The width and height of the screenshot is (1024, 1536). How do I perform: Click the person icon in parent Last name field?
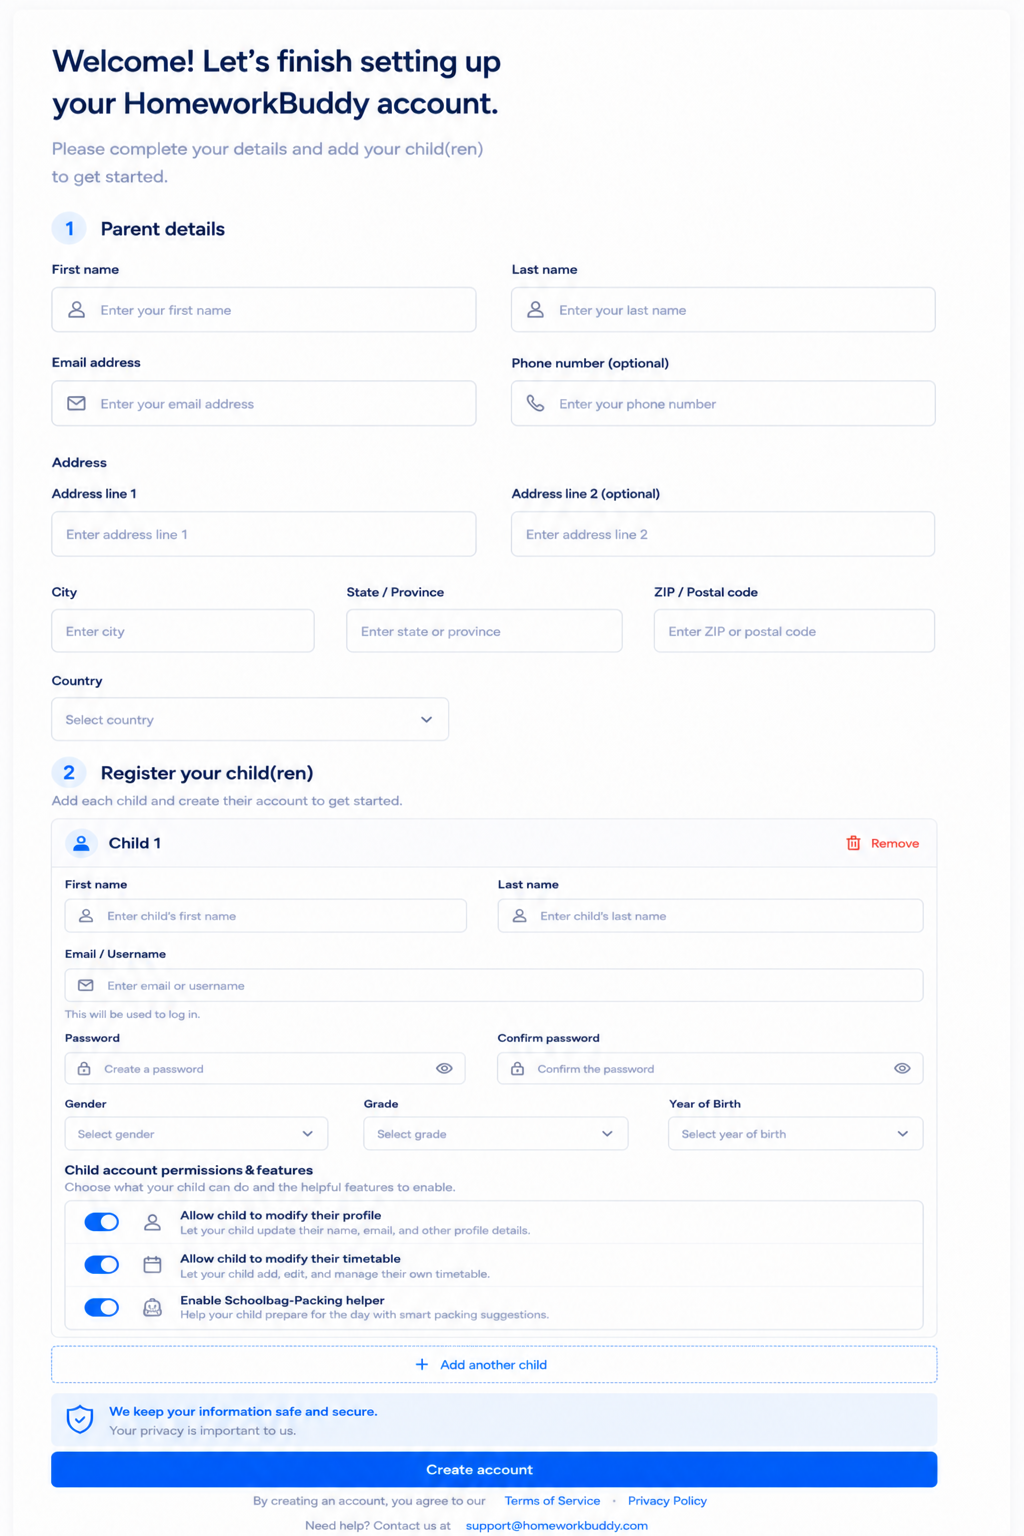tap(535, 310)
